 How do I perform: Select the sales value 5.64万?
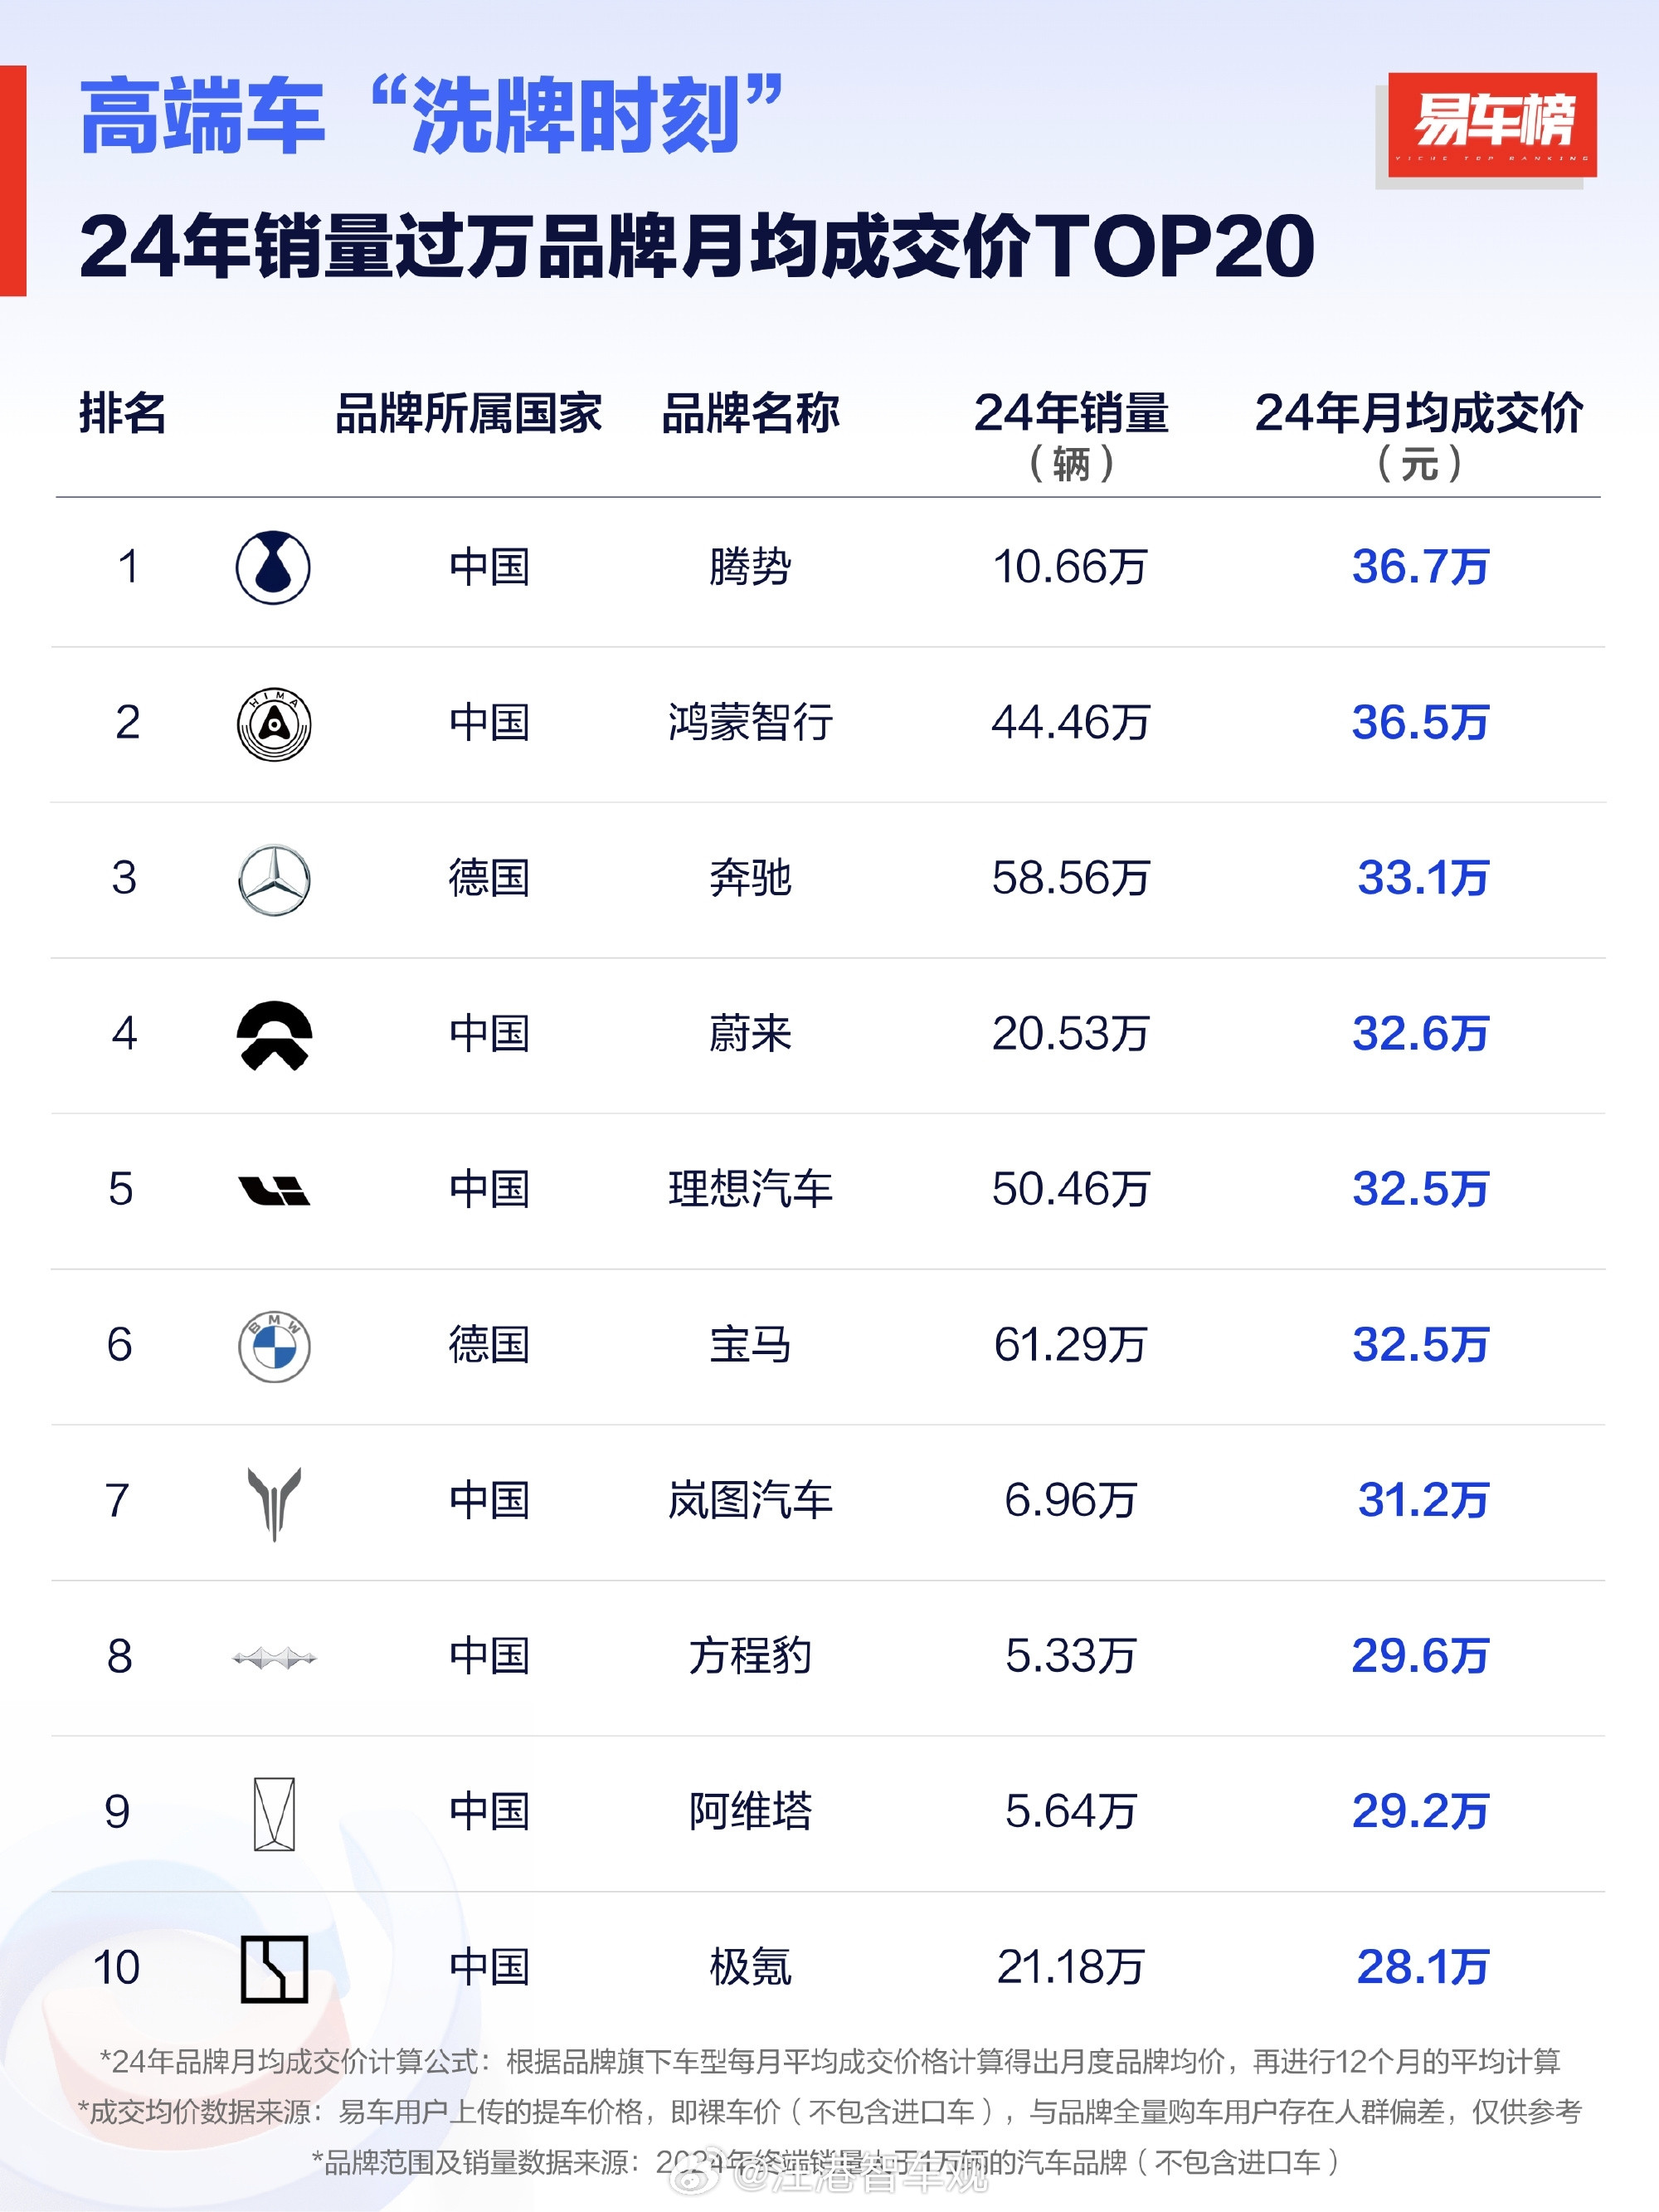point(1070,1811)
